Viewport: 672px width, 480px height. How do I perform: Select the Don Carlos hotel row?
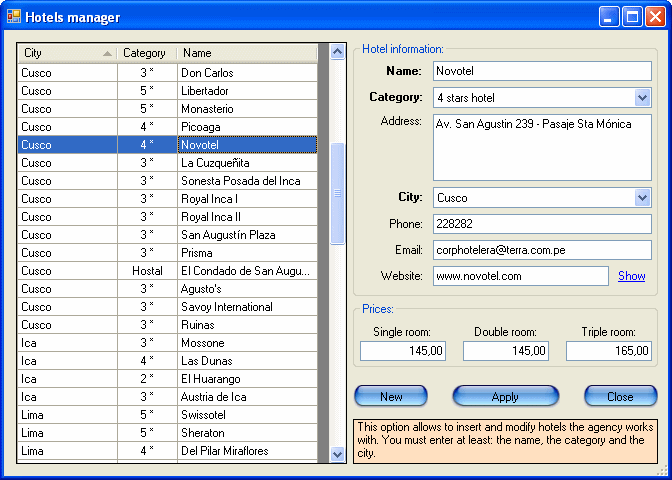point(168,73)
